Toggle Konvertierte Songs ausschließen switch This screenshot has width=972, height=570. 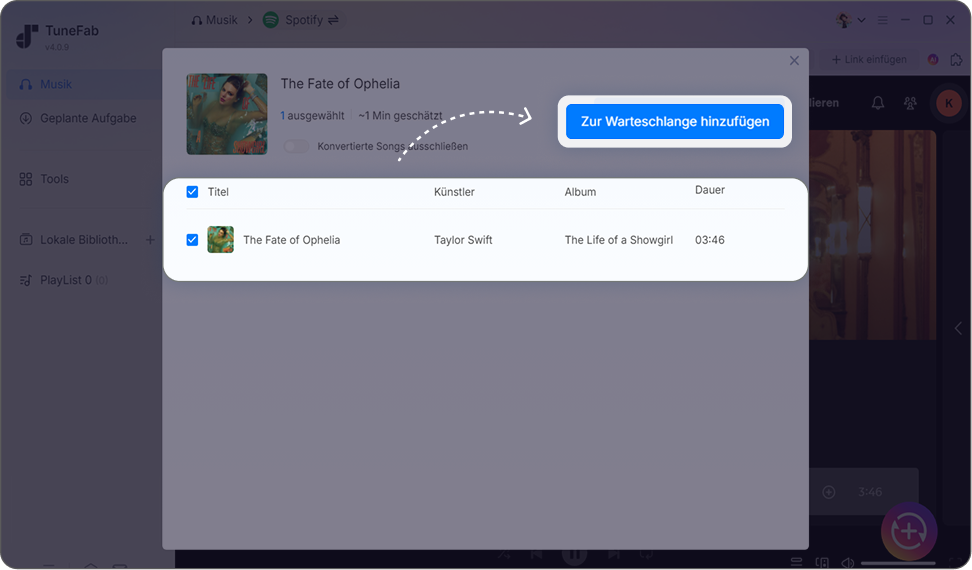pyautogui.click(x=296, y=146)
